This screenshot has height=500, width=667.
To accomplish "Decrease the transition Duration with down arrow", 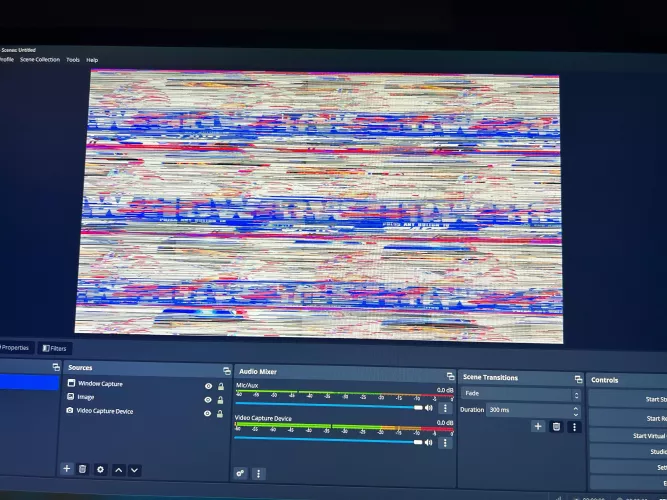I will pos(576,414).
